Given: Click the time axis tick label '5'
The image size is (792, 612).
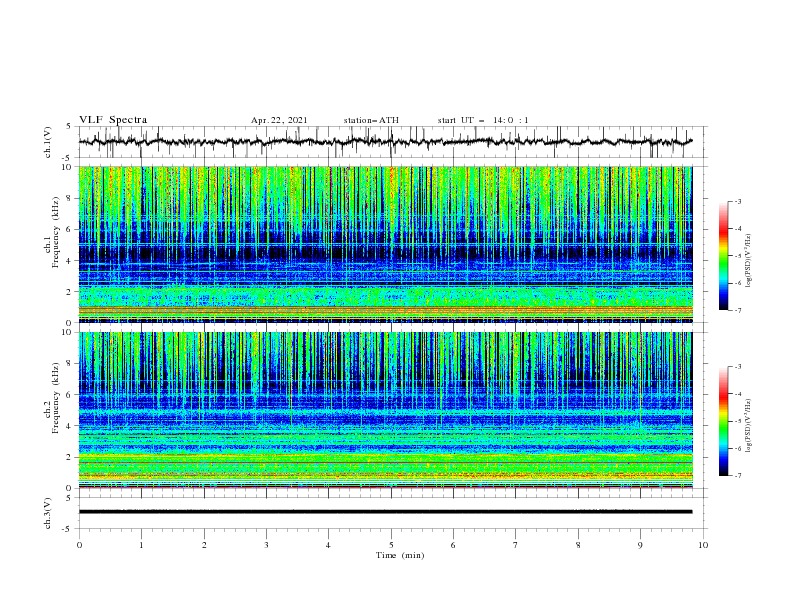Looking at the screenshot, I should click(391, 545).
